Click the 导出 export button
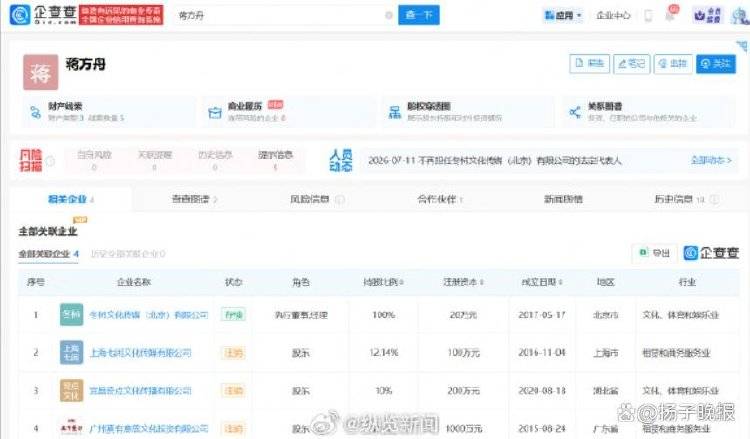750x439 pixels. click(655, 252)
